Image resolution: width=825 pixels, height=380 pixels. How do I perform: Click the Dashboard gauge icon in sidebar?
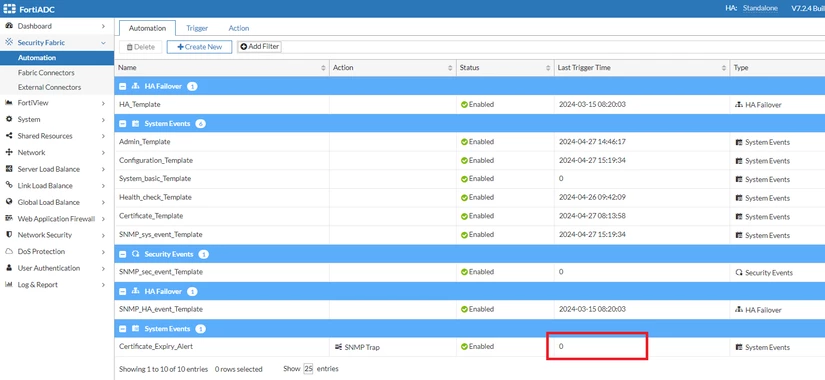point(8,26)
